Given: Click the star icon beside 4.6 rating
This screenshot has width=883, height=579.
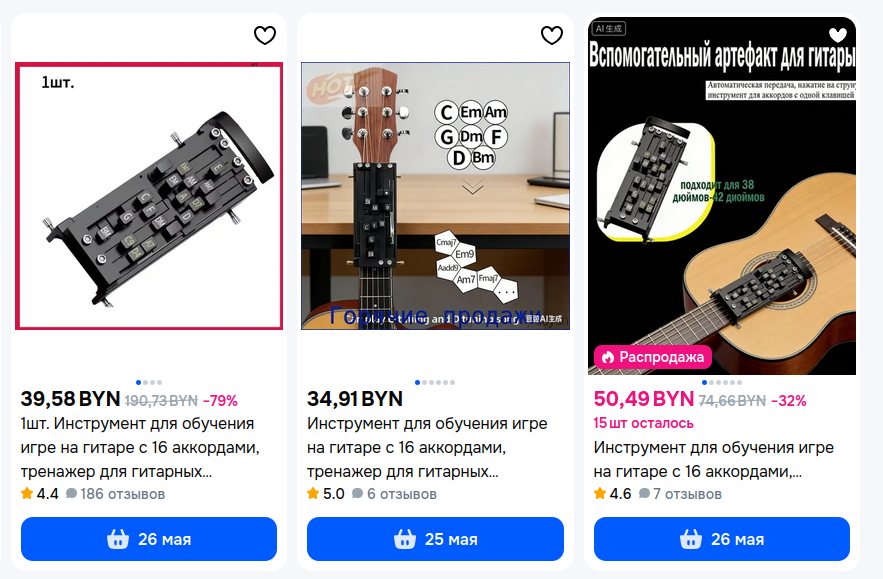Looking at the screenshot, I should 600,494.
